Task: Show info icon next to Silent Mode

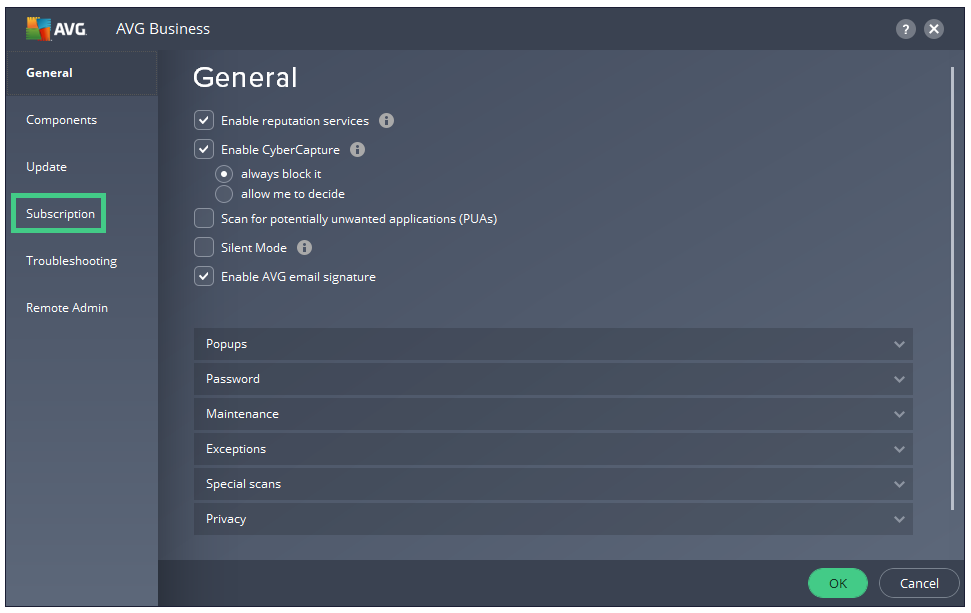Action: pos(304,248)
